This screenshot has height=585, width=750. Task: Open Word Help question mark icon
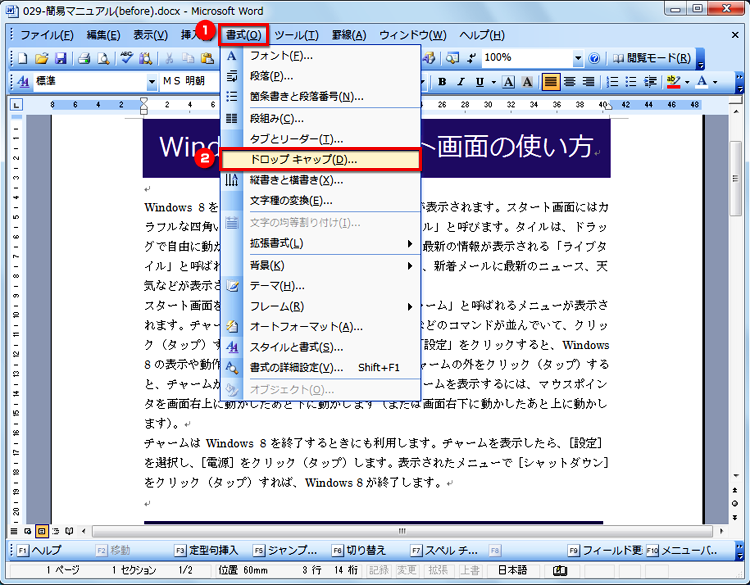(x=594, y=58)
